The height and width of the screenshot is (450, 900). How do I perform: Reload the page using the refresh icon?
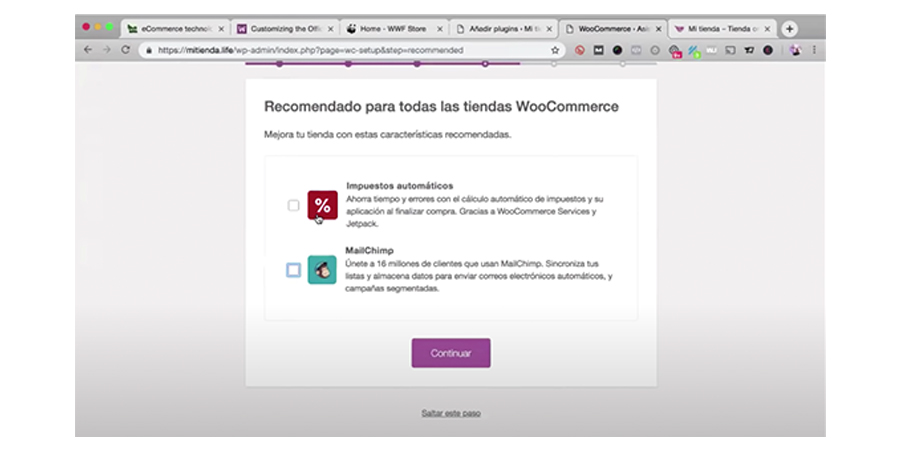point(126,49)
